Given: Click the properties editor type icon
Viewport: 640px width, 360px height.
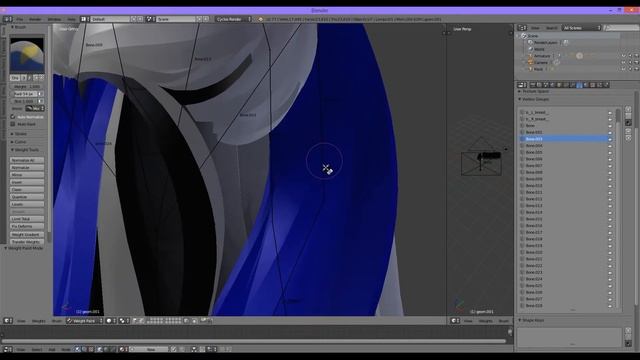Looking at the screenshot, I should pos(522,85).
